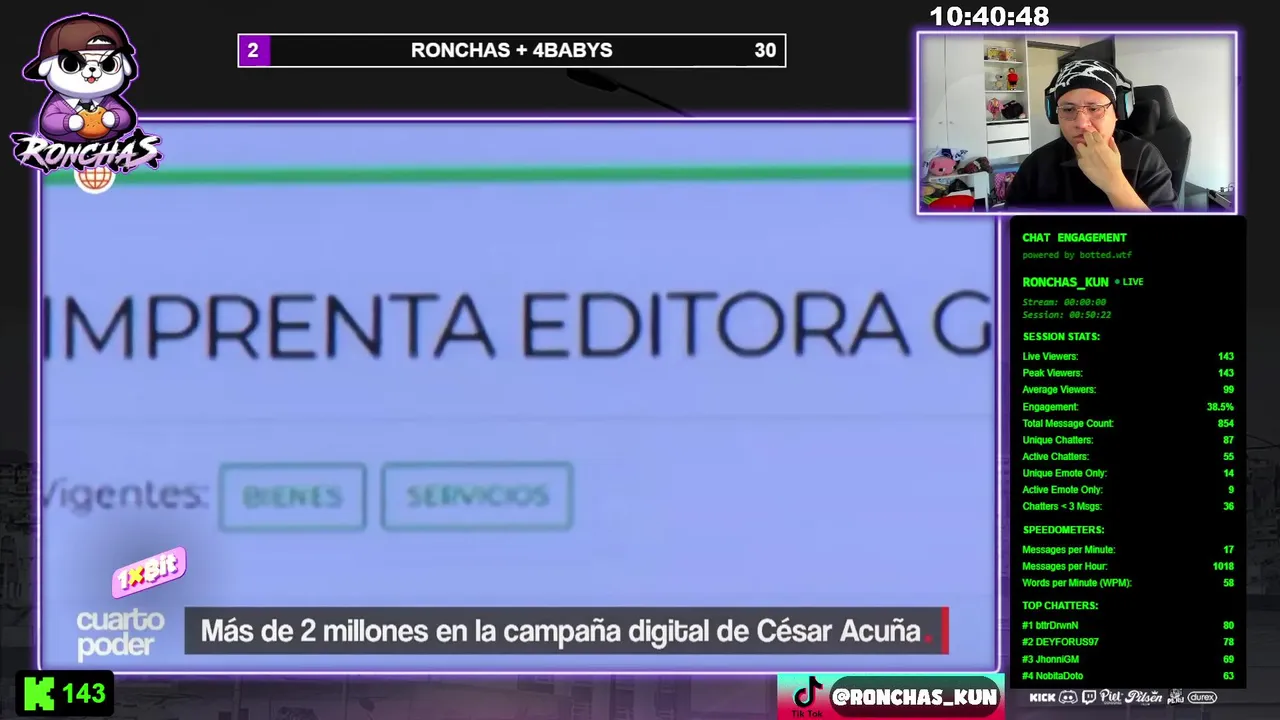
Task: Click the 10:40:48 clock
Action: (x=989, y=17)
